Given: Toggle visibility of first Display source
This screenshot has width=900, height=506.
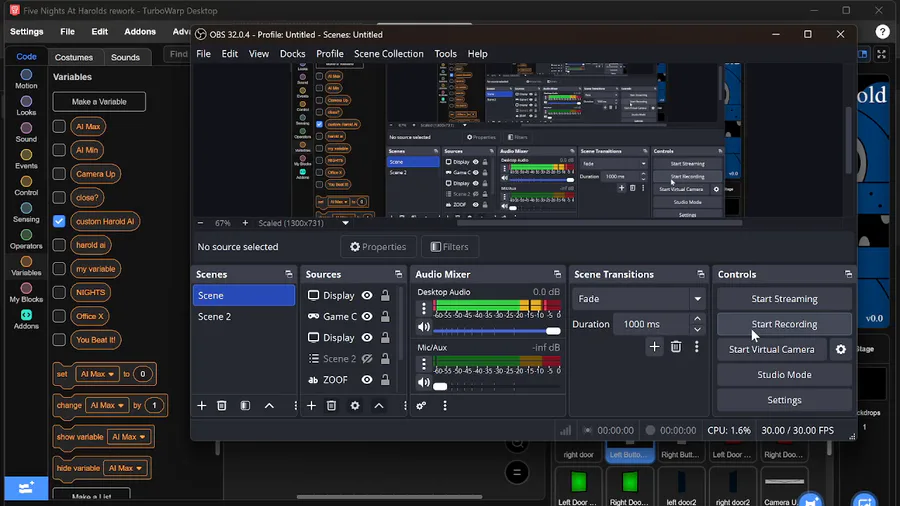Looking at the screenshot, I should pos(367,295).
